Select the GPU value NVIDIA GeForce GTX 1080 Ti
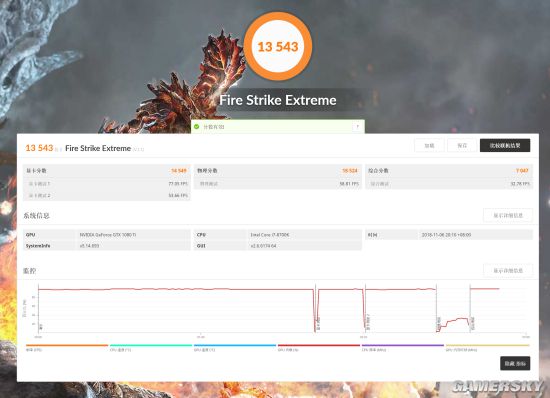Viewport: 550px width, 398px height. click(108, 235)
